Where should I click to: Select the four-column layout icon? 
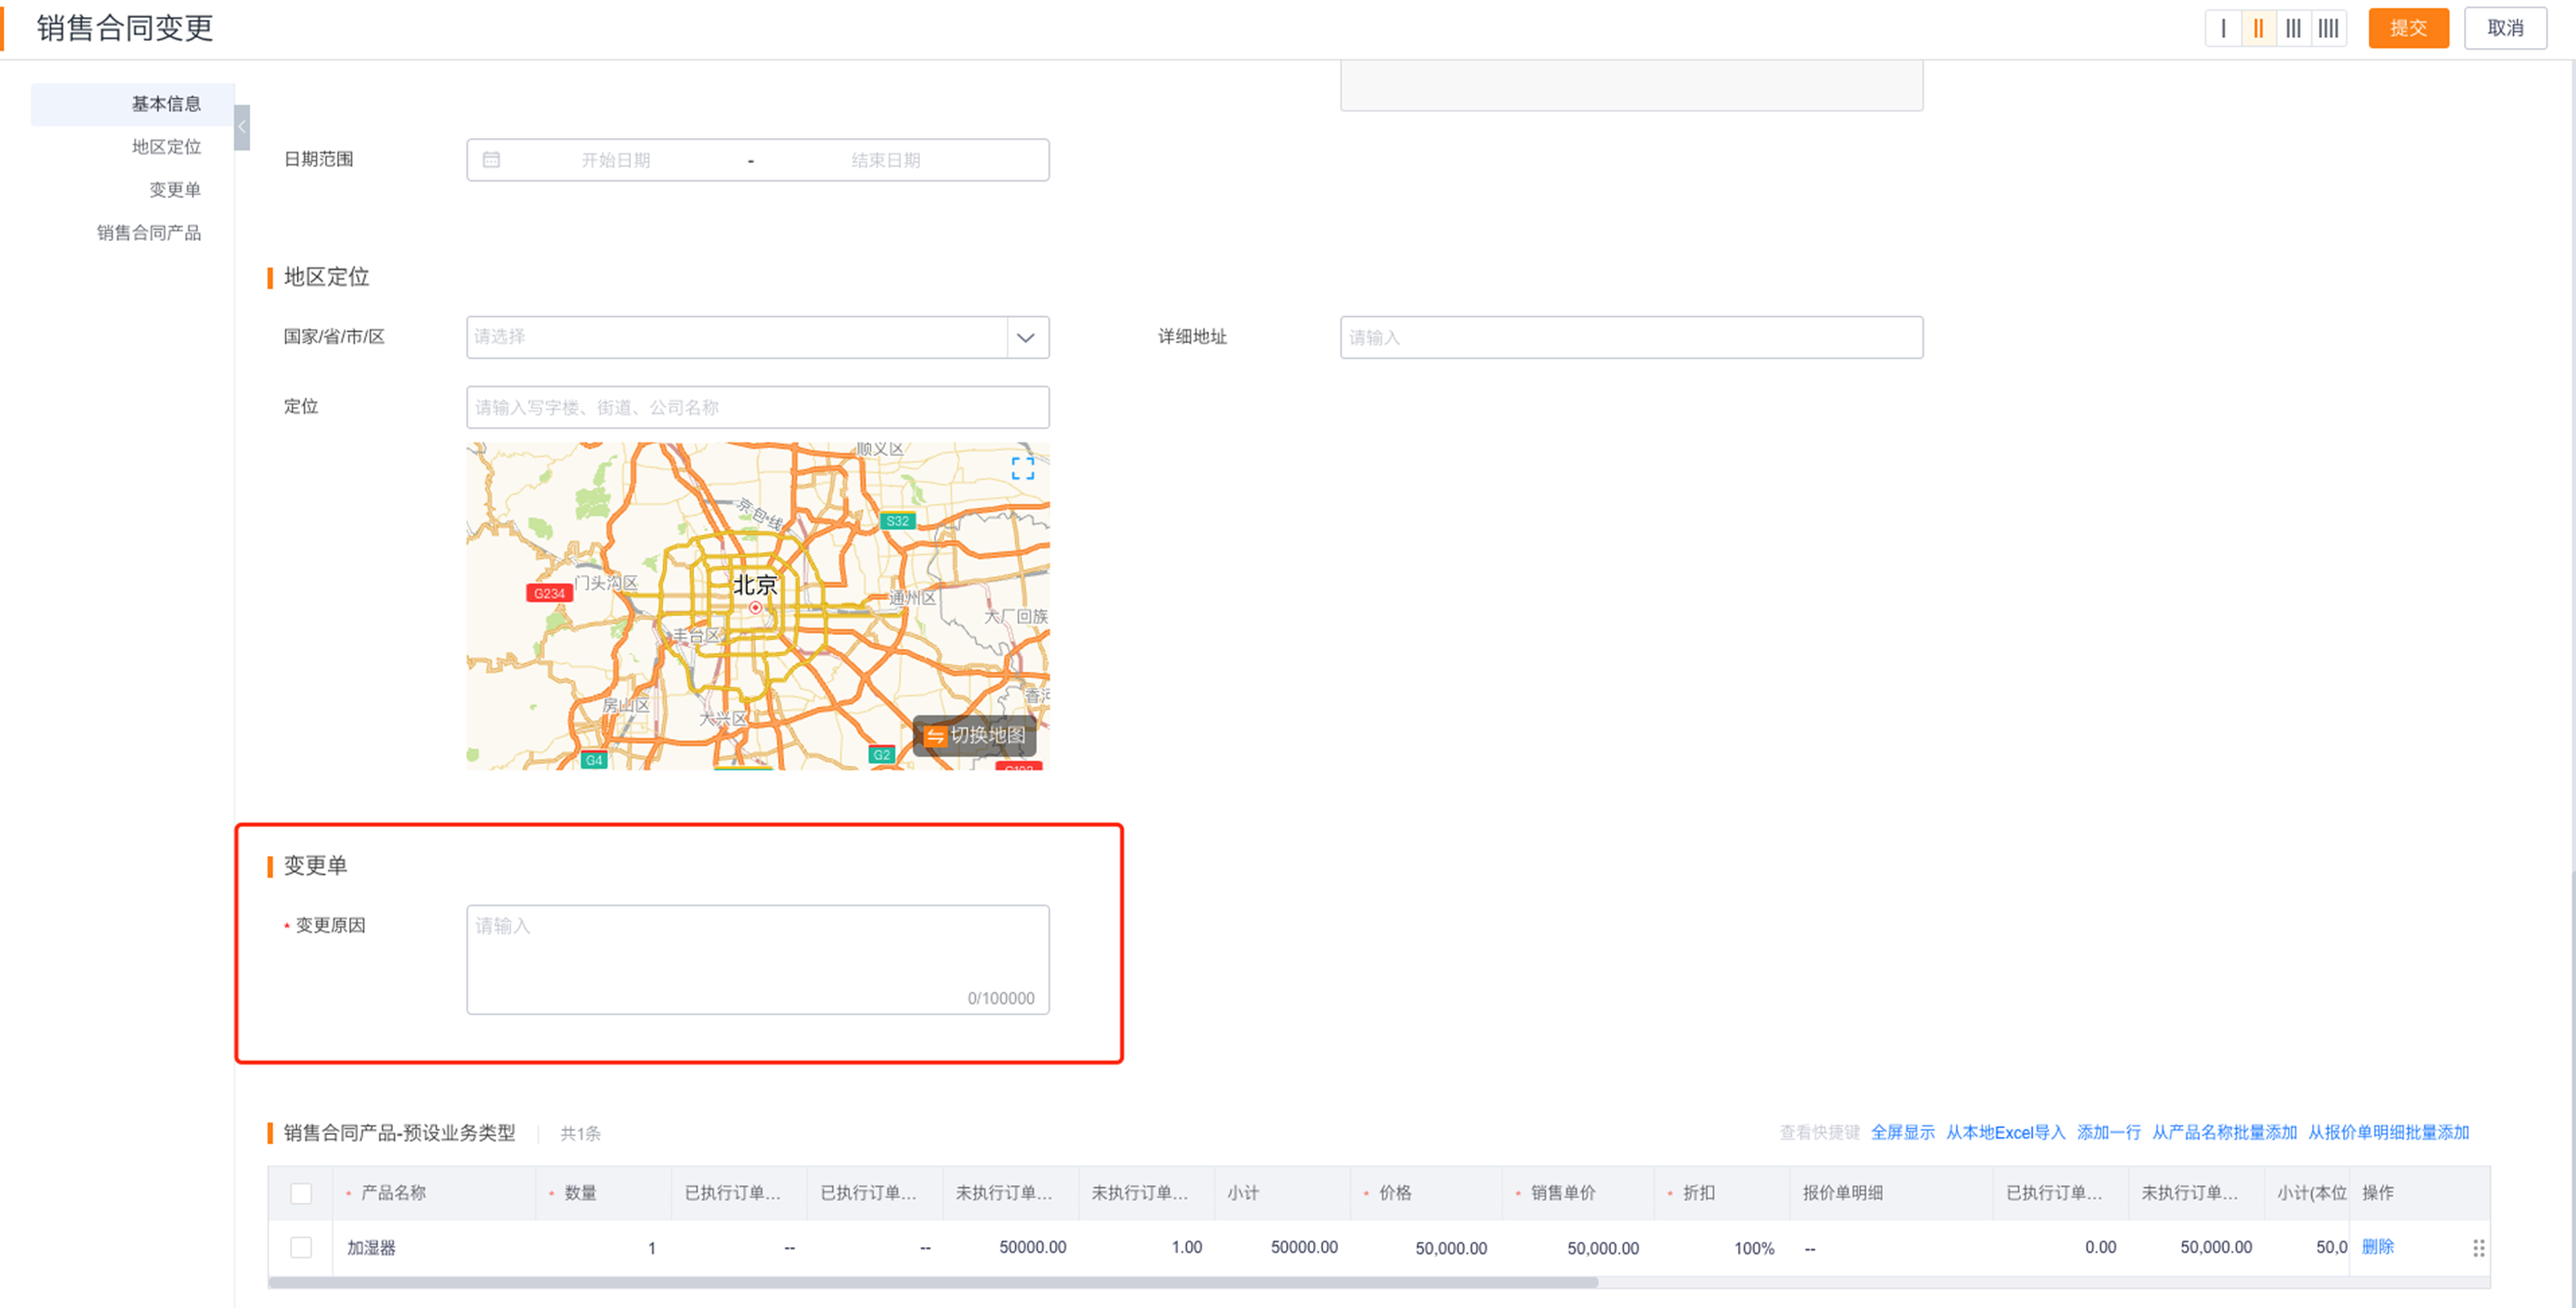[2329, 28]
